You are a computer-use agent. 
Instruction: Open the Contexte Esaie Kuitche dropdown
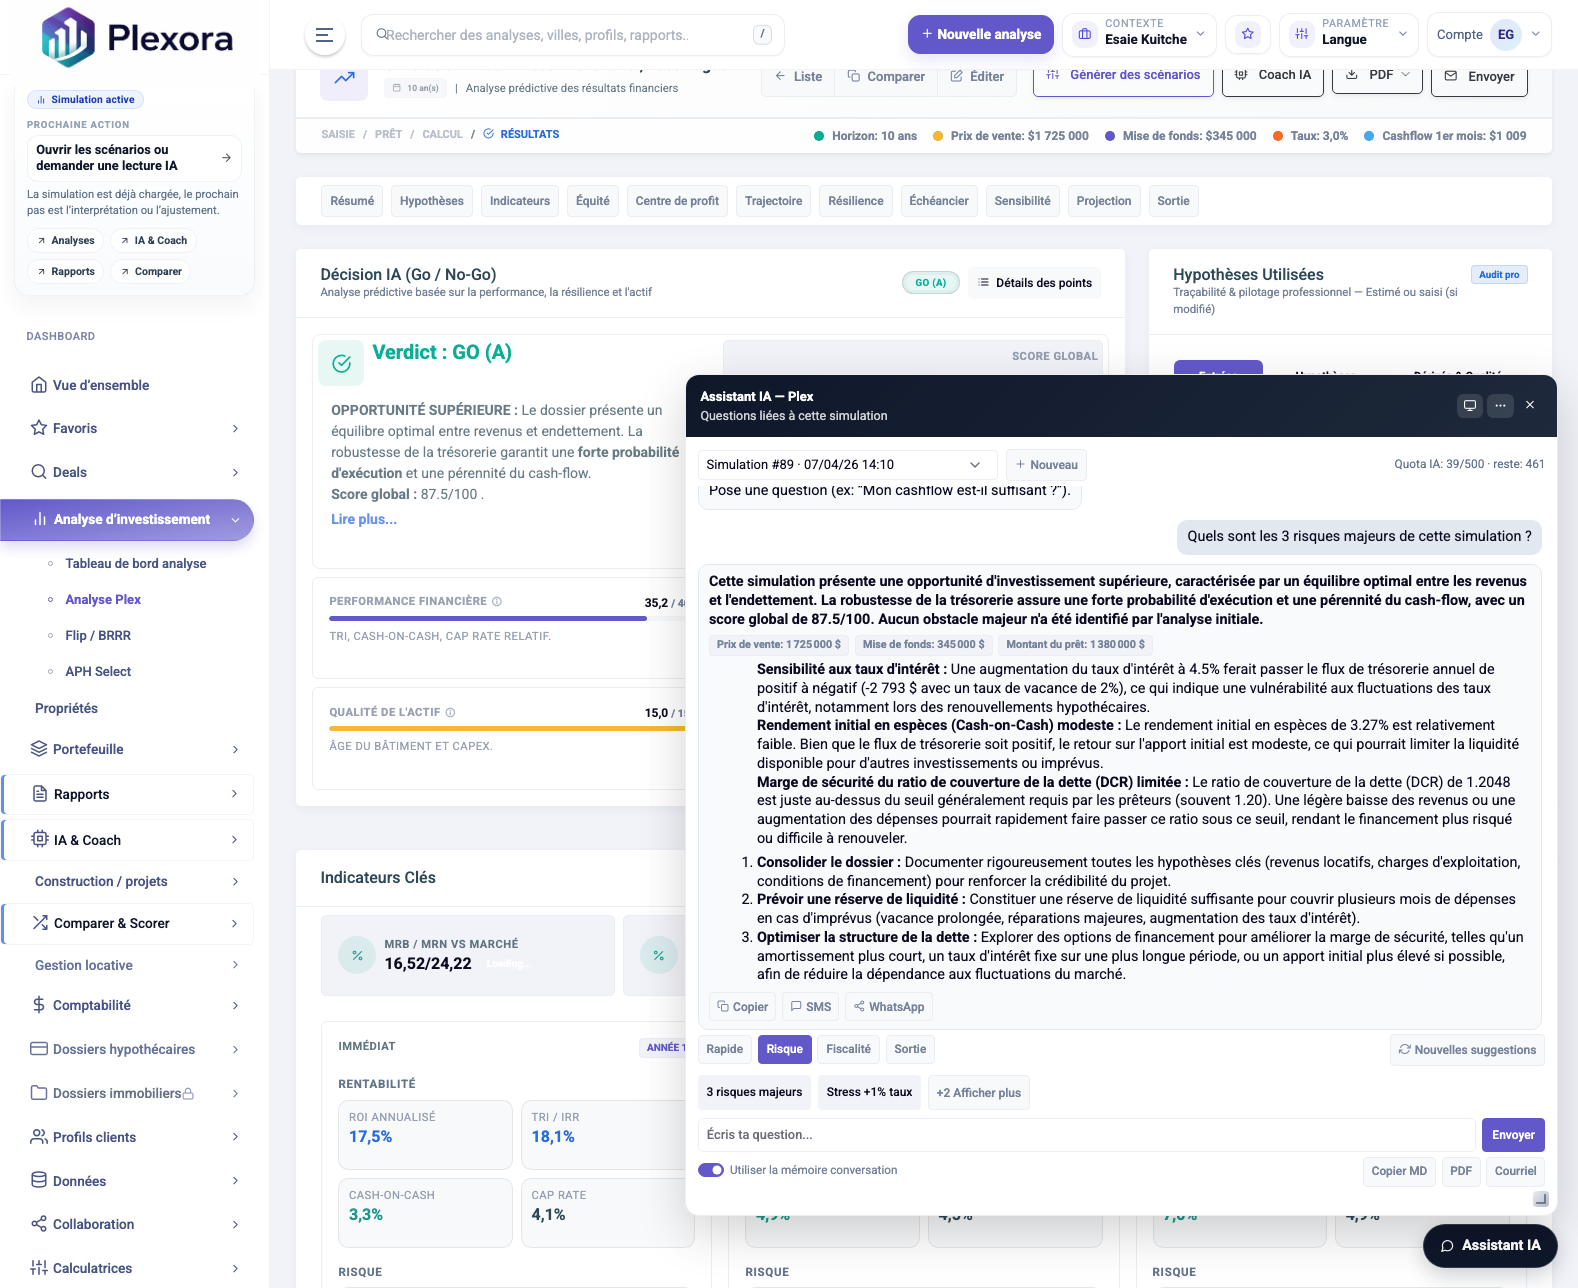1139,35
